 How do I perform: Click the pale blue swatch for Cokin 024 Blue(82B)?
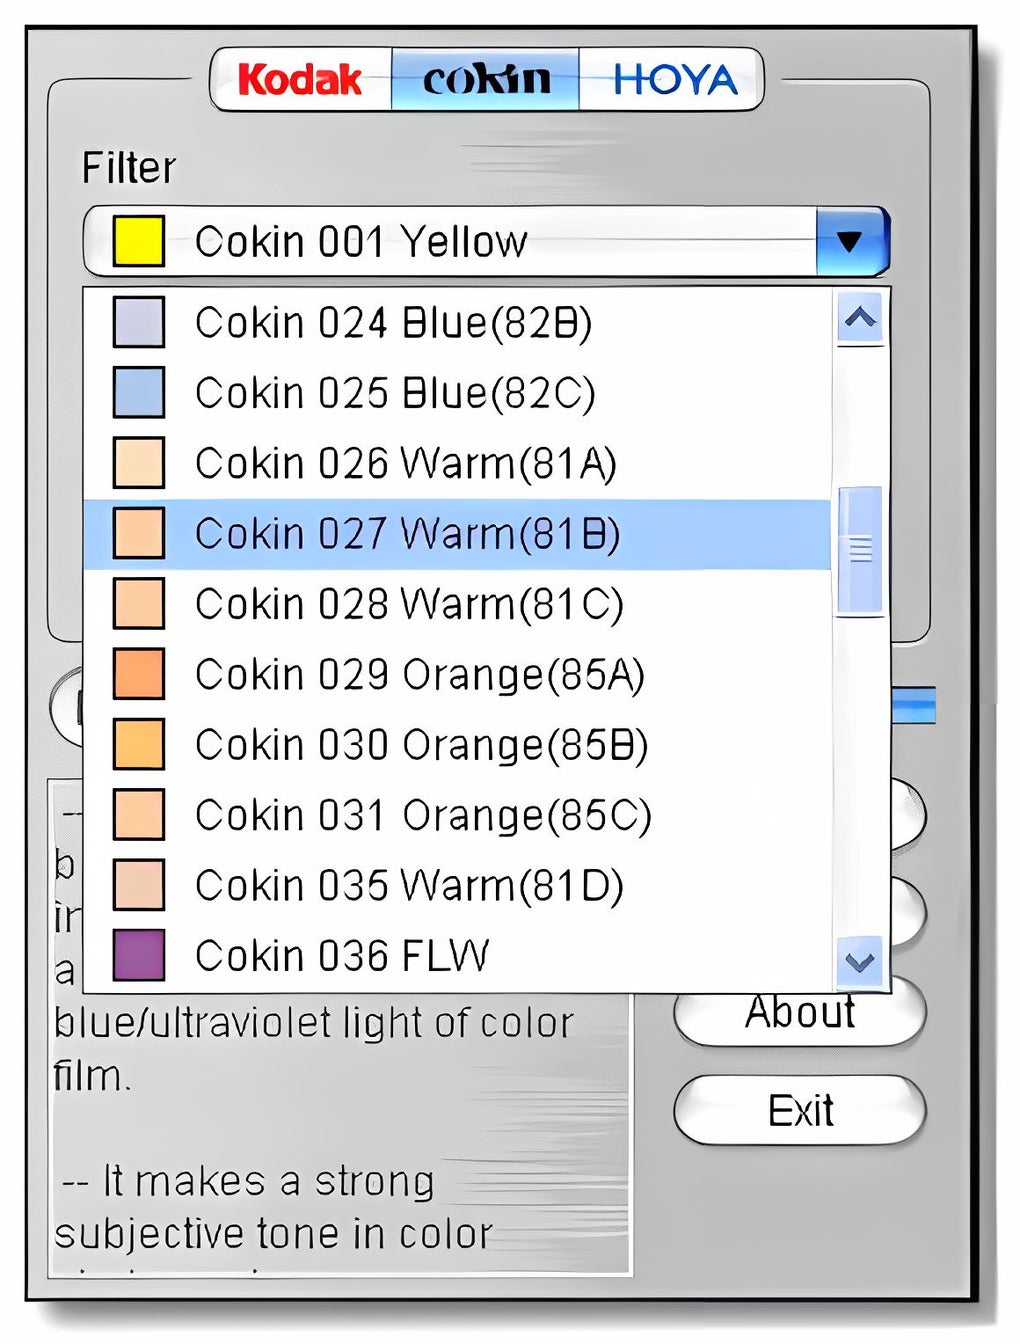pyautogui.click(x=139, y=321)
